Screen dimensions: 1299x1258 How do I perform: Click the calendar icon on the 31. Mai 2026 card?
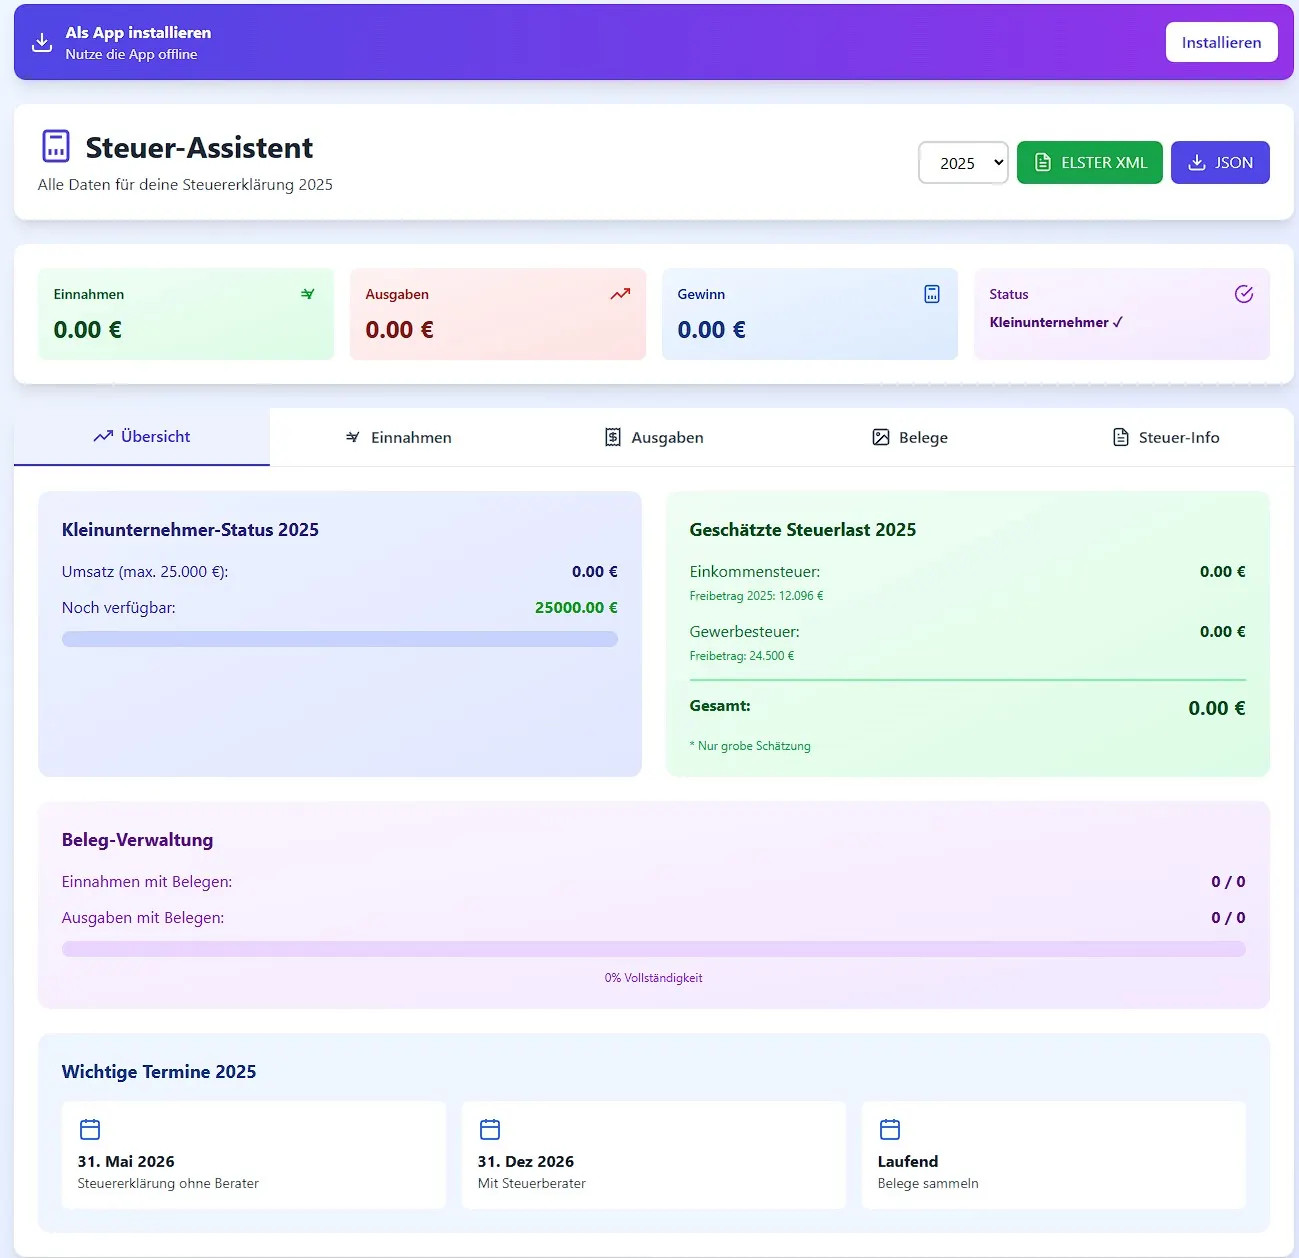[90, 1128]
